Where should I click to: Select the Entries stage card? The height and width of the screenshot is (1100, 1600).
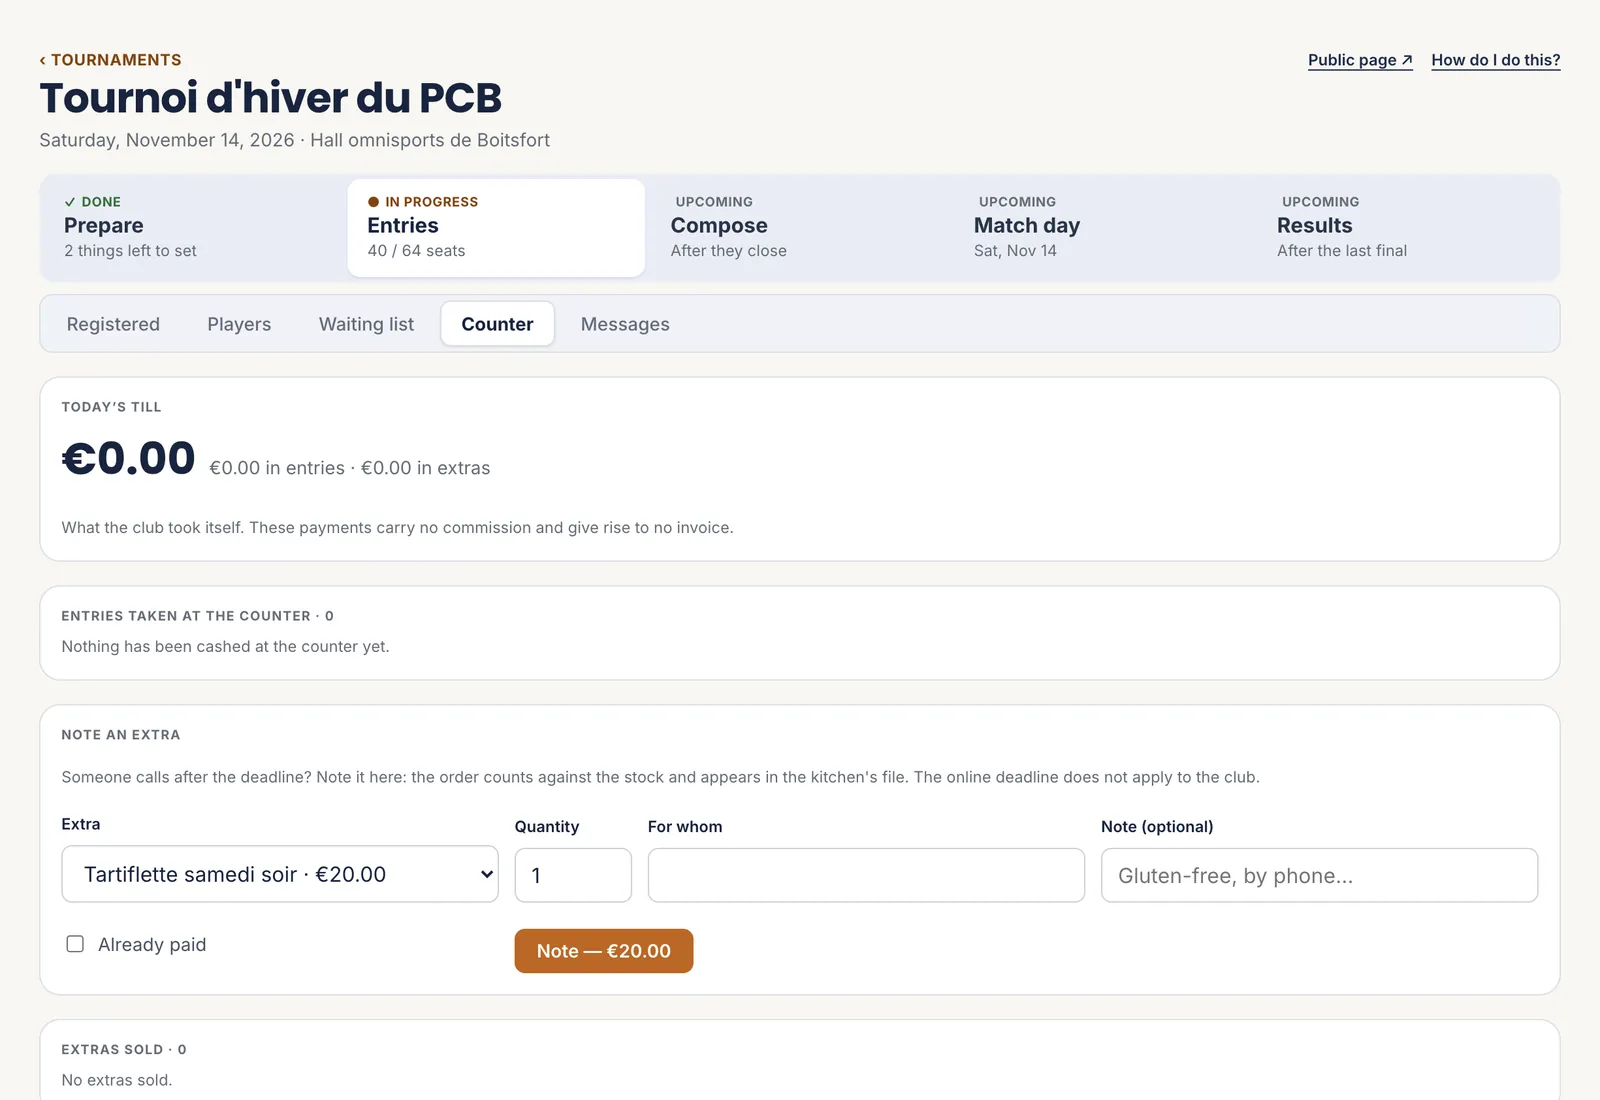point(496,228)
